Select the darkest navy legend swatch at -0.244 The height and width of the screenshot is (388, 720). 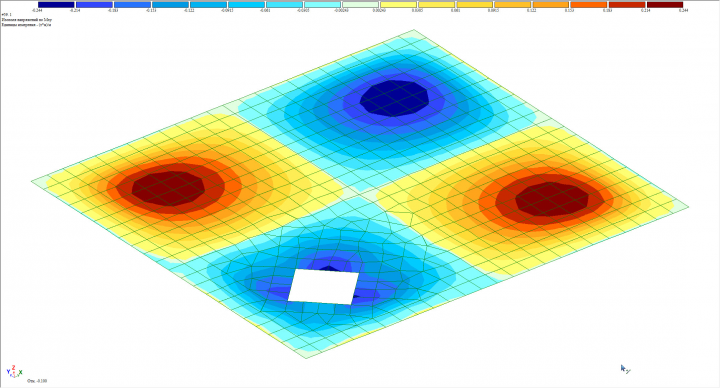(56, 5)
